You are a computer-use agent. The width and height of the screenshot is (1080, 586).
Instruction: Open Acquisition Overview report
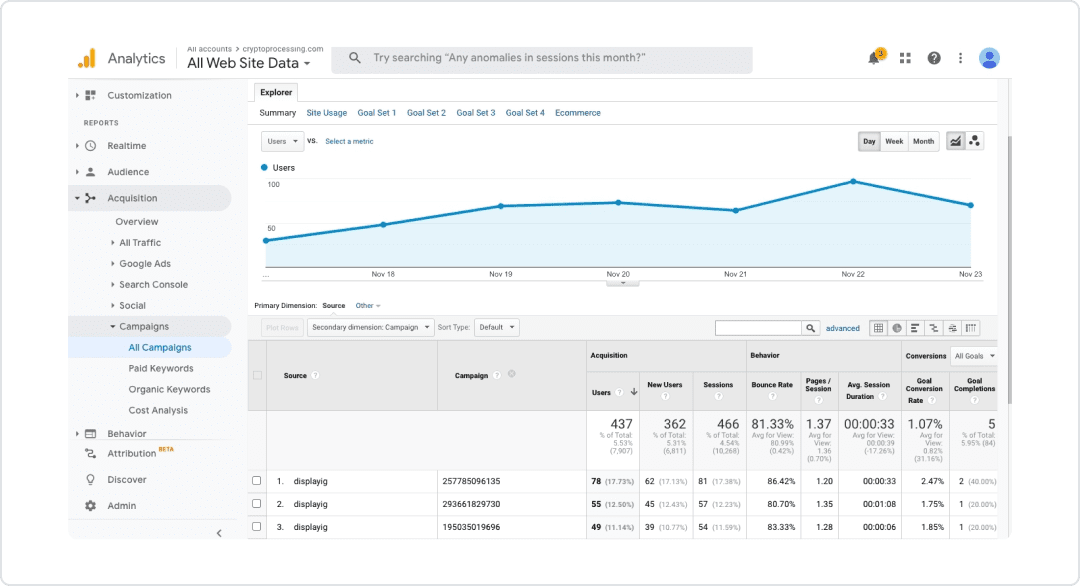[137, 222]
